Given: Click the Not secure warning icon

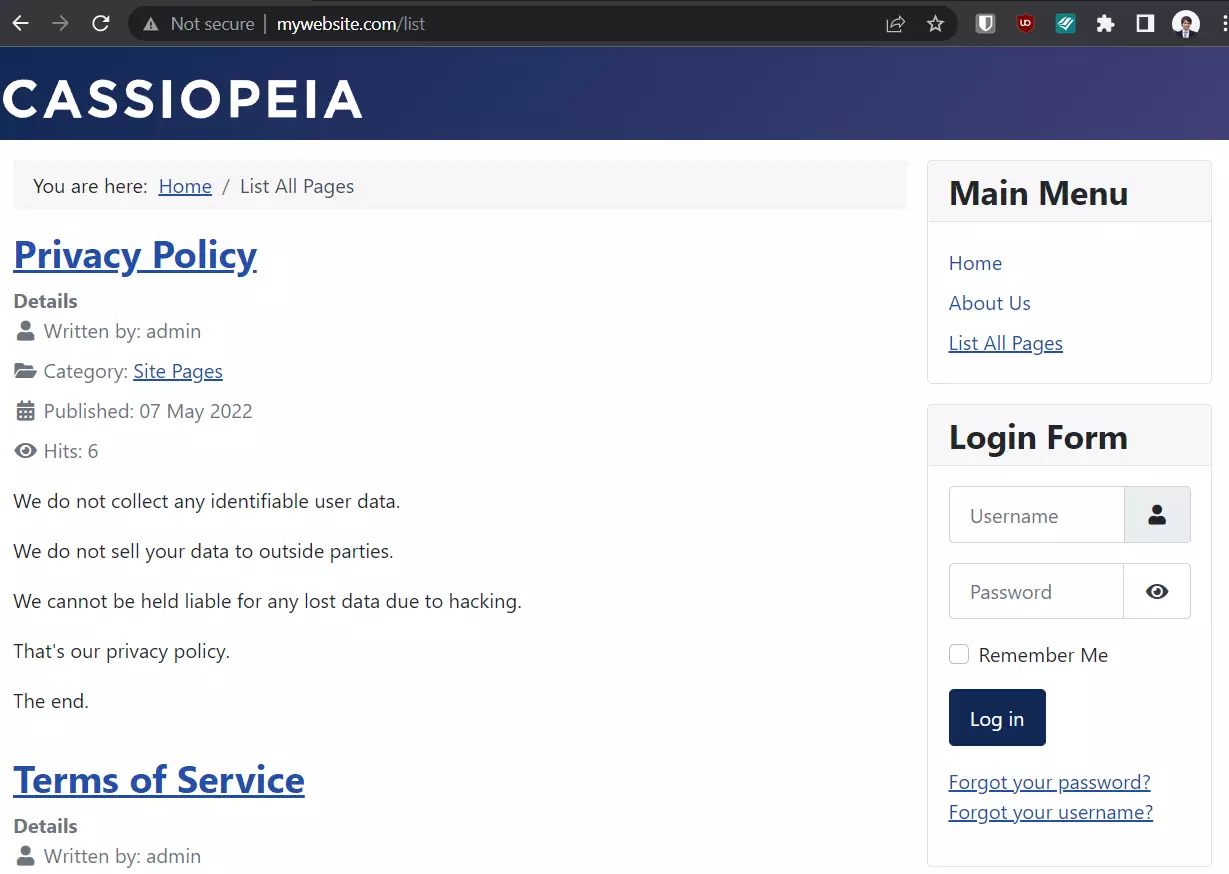Looking at the screenshot, I should pos(151,24).
